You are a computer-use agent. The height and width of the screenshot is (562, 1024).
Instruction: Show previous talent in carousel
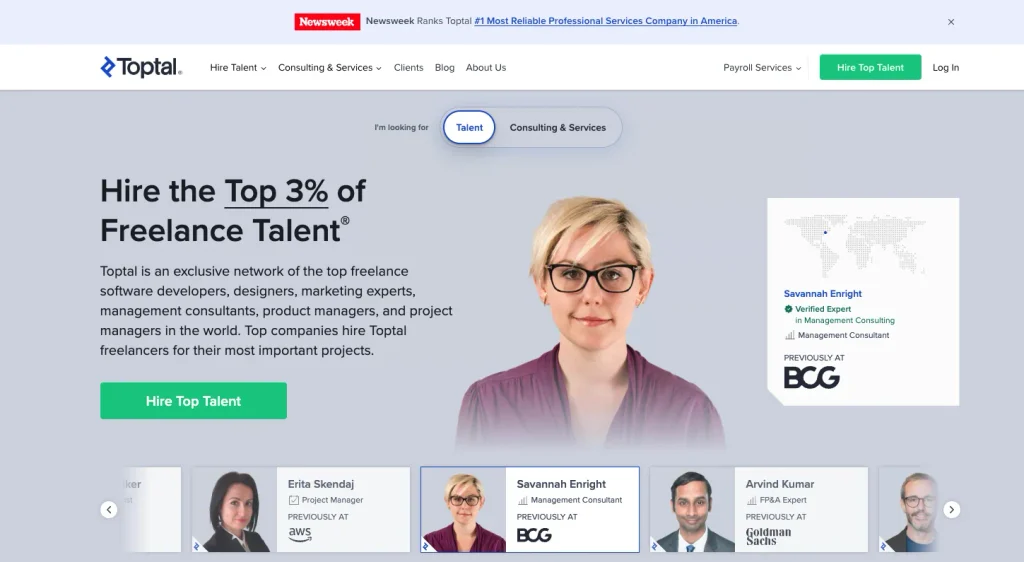point(109,509)
